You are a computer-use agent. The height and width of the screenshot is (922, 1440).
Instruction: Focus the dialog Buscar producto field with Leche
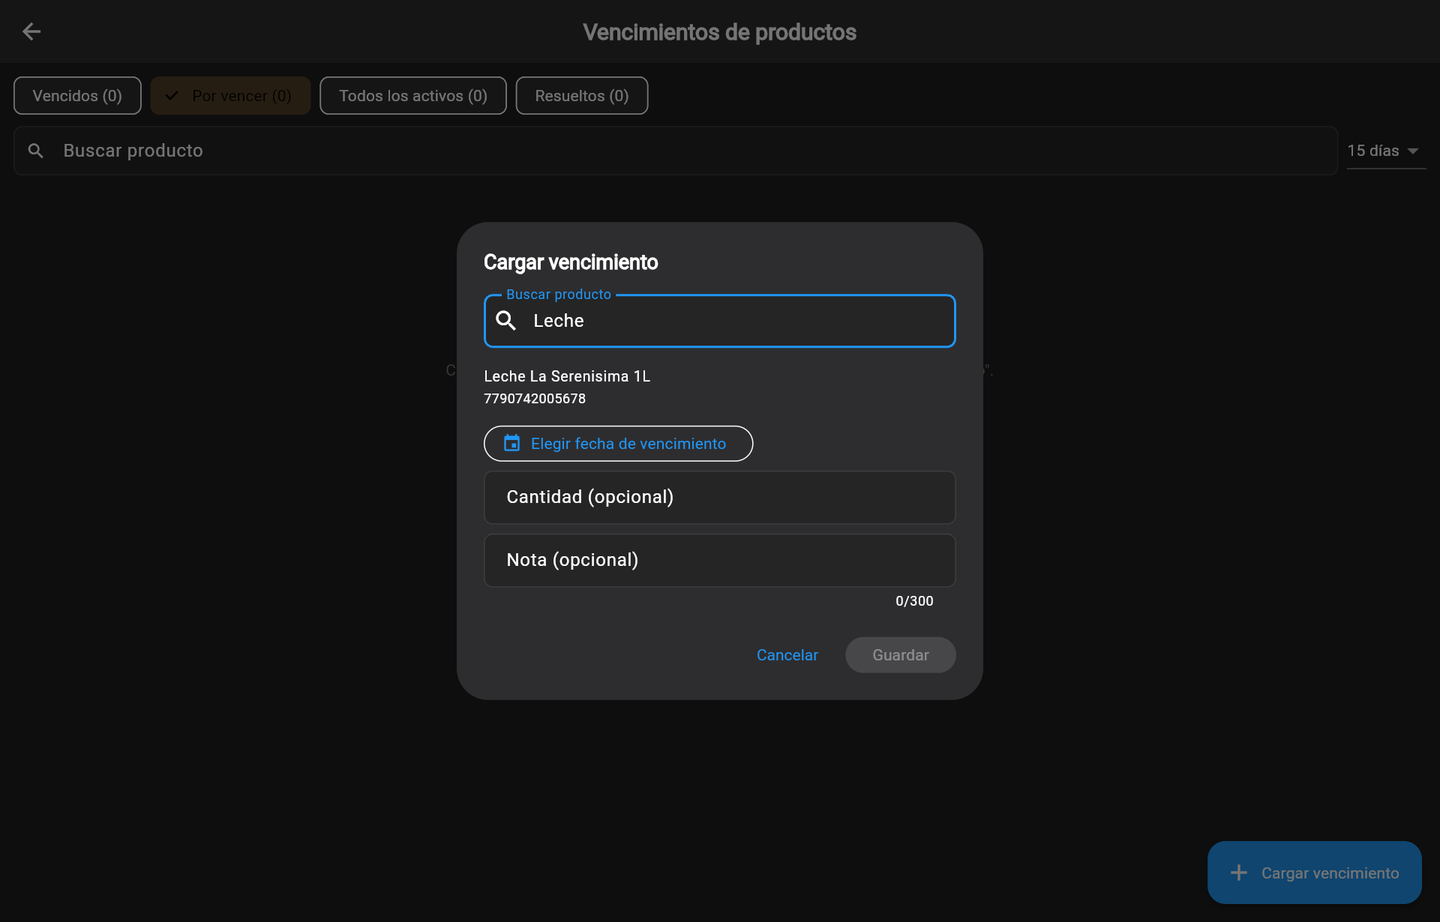(720, 321)
